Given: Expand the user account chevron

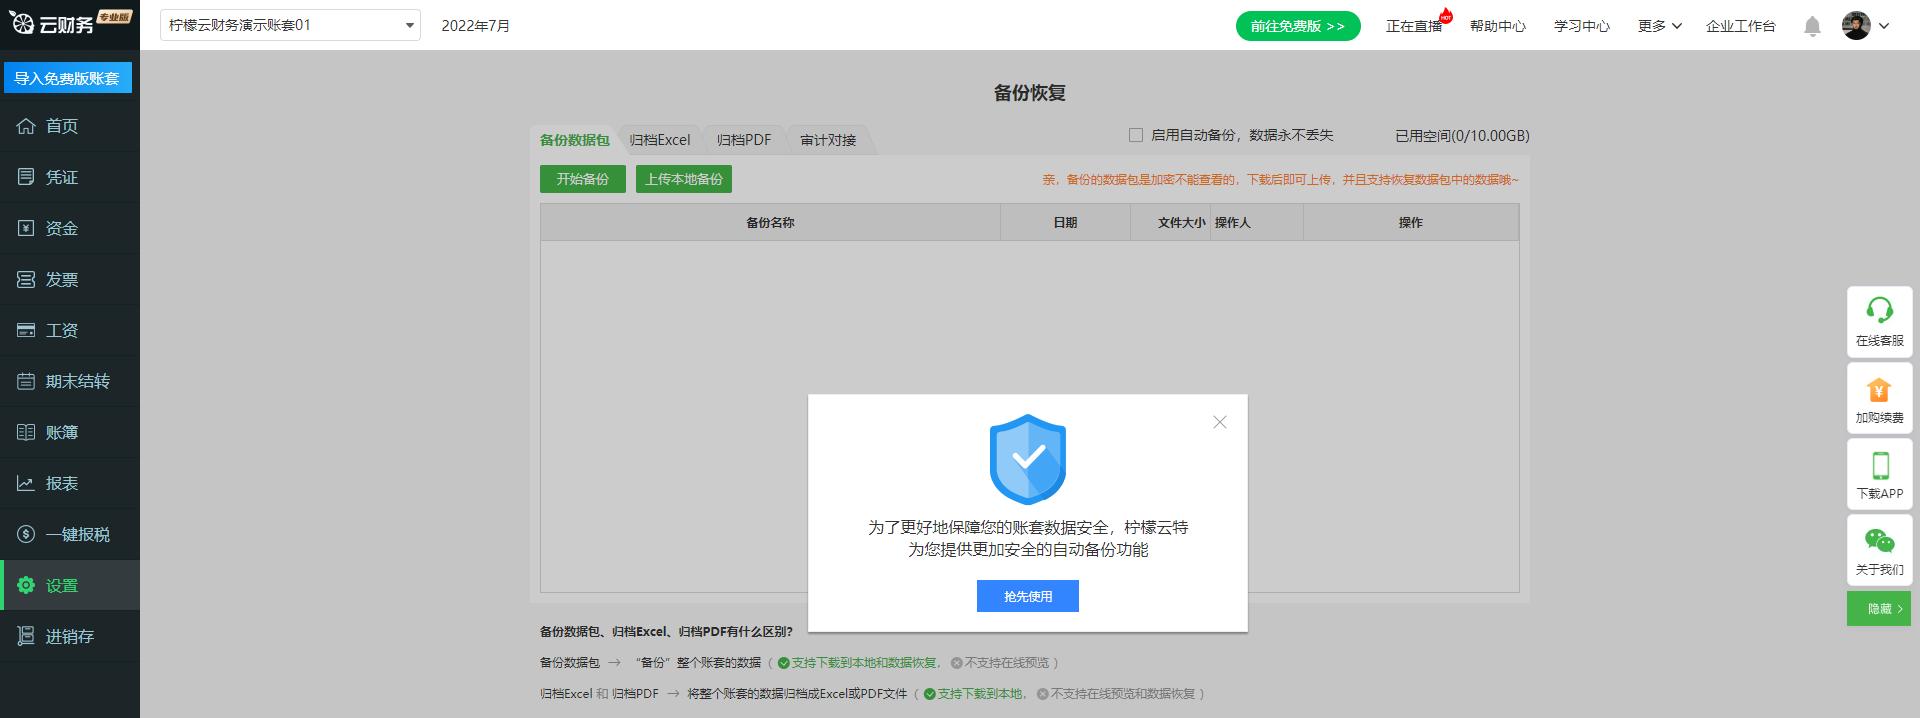Looking at the screenshot, I should (1884, 26).
